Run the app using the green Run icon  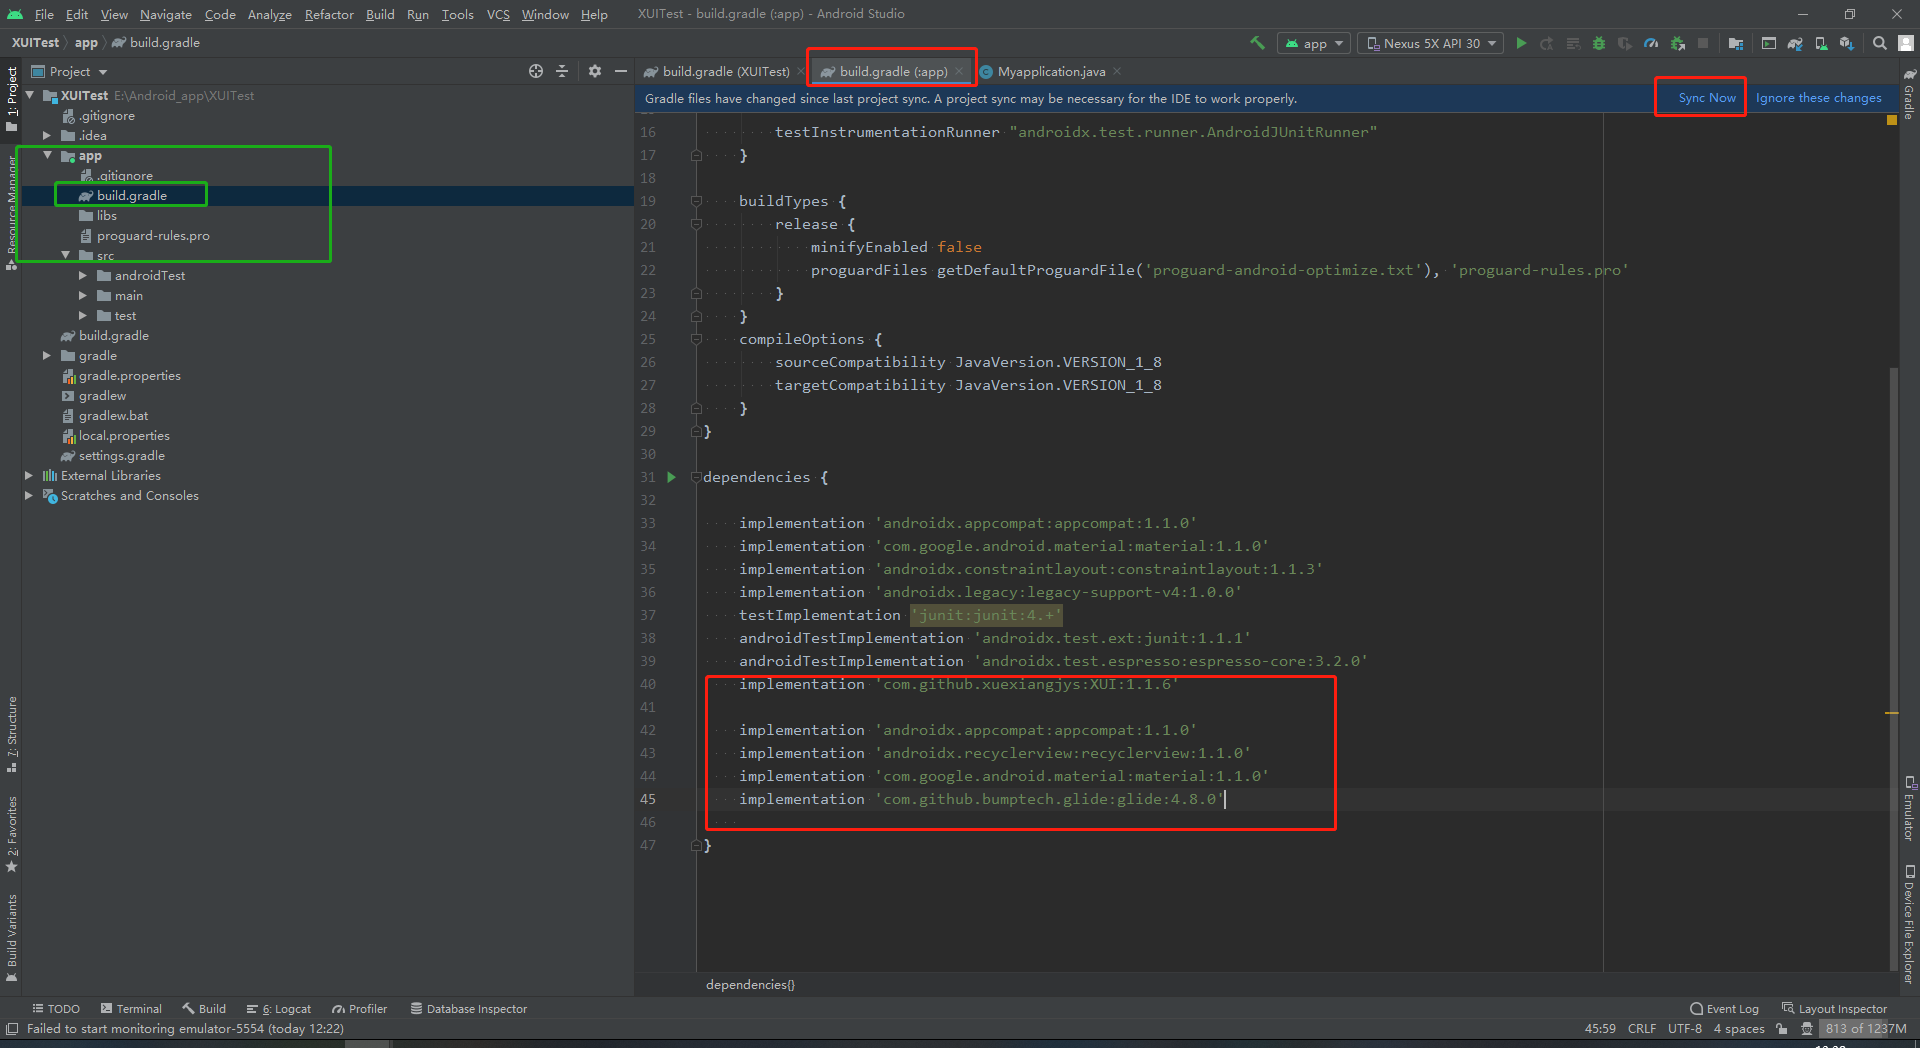1521,43
